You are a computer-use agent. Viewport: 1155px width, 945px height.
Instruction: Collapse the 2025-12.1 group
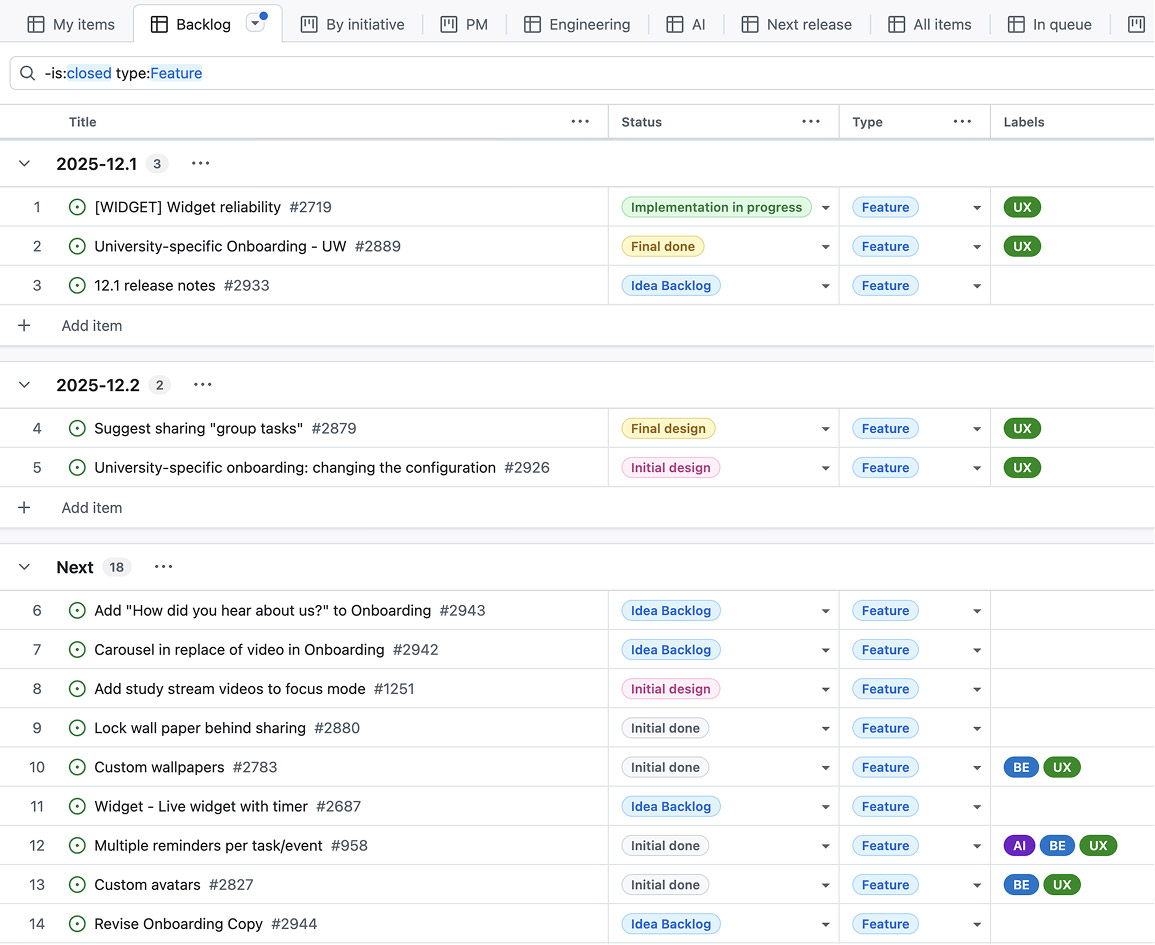pos(25,164)
